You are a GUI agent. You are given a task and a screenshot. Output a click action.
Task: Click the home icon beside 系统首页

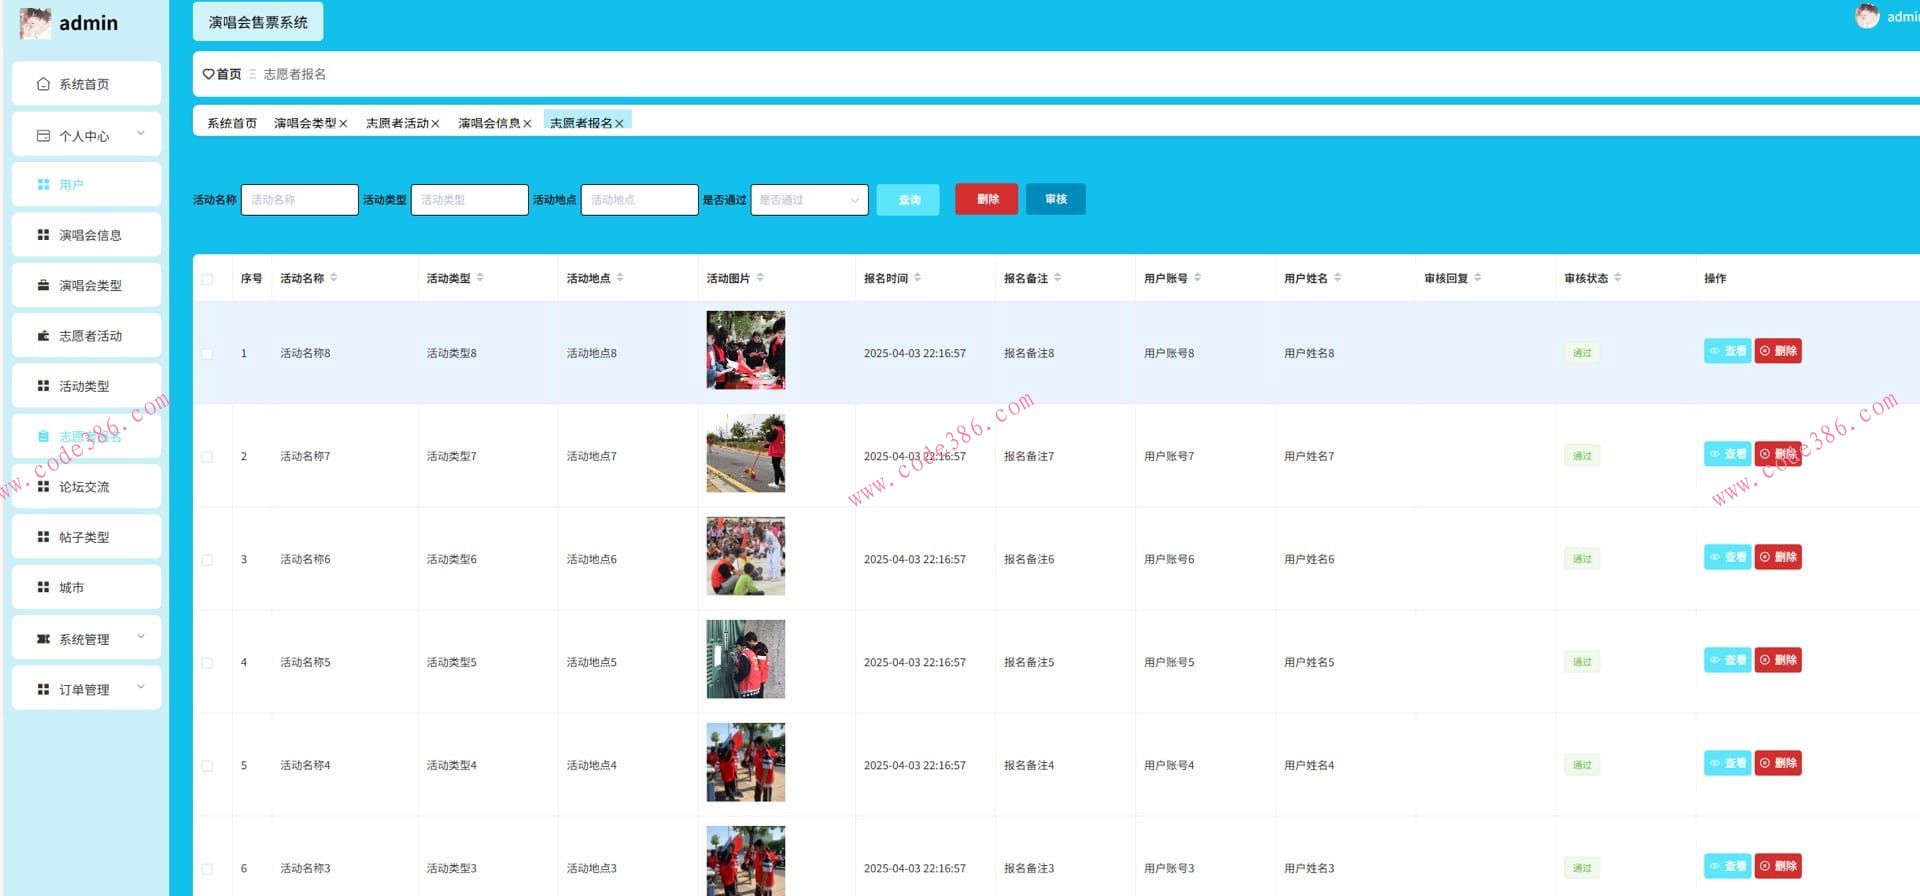pyautogui.click(x=43, y=84)
